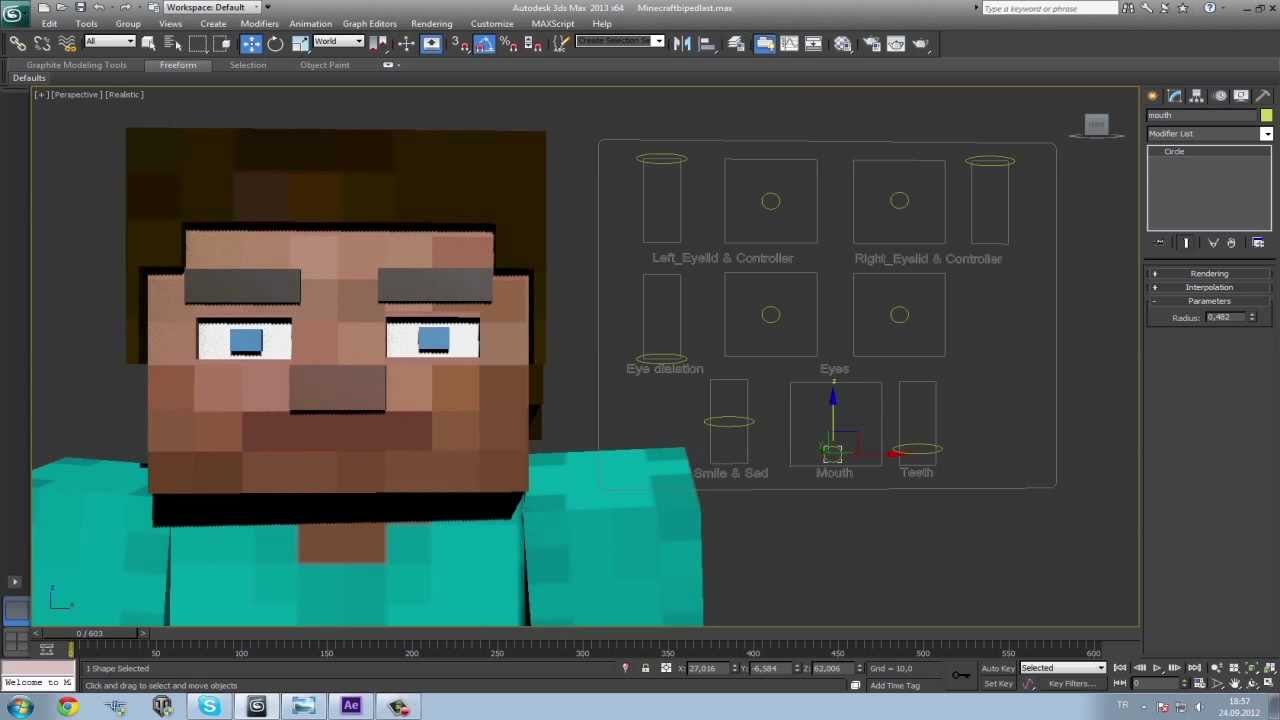Activate the Select and Scale tool

pos(300,43)
